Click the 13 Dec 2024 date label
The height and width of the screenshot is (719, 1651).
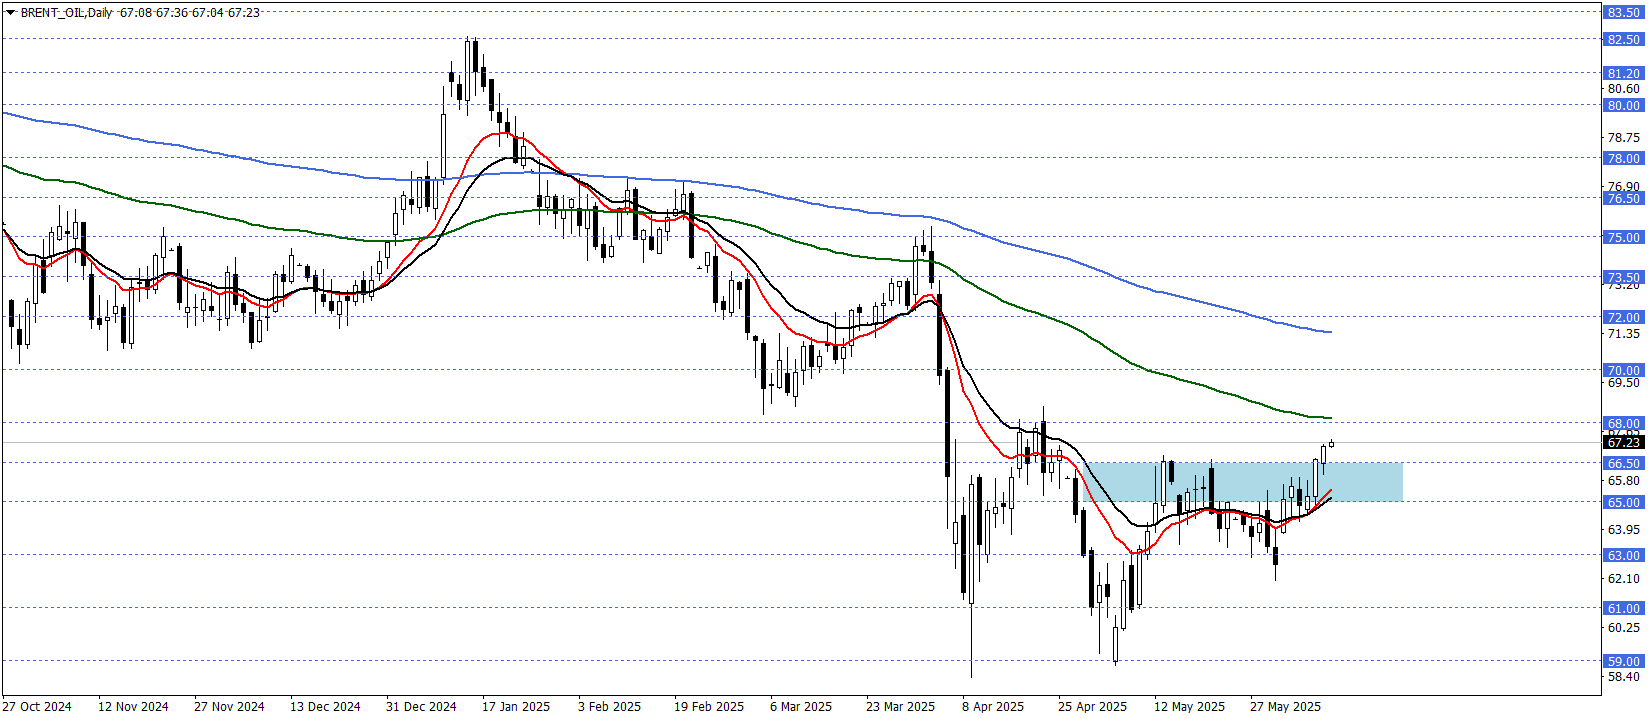click(x=325, y=706)
